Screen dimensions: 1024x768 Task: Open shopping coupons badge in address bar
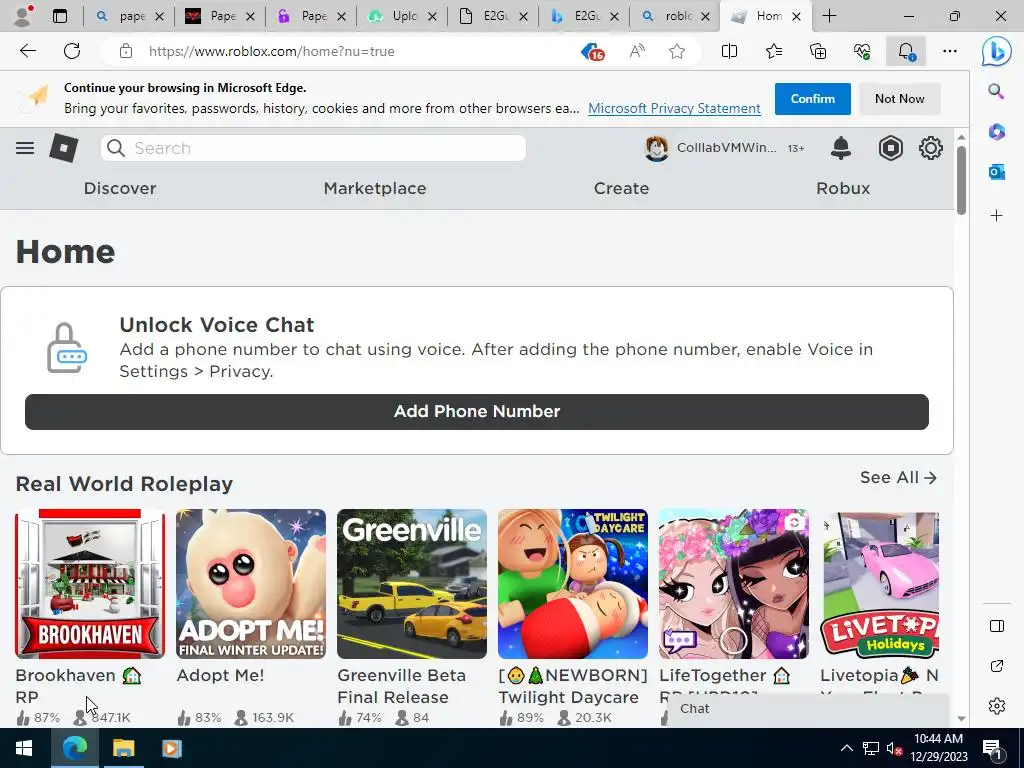tap(593, 52)
